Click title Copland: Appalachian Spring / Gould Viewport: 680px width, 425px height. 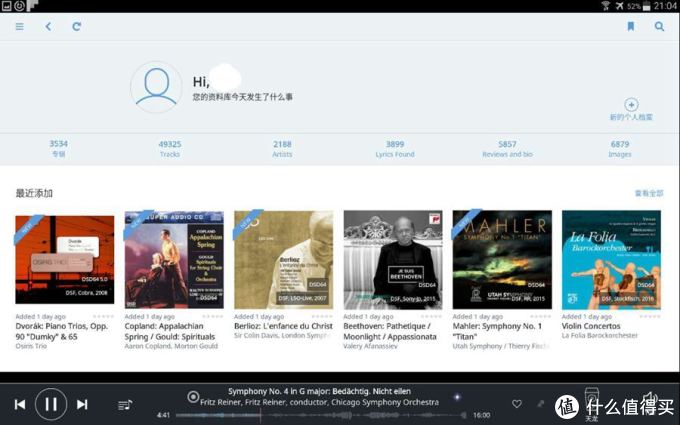[170, 331]
